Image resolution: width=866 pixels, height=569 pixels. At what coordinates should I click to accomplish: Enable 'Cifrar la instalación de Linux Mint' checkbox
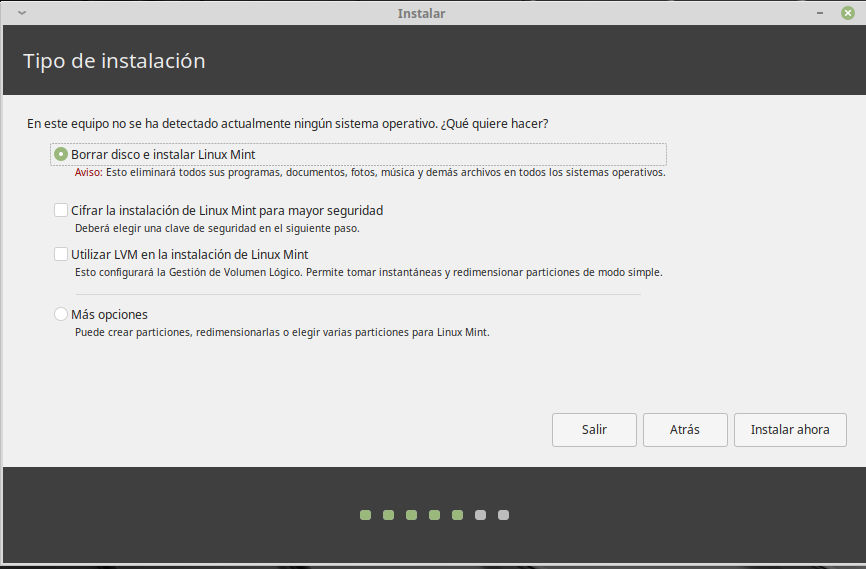click(61, 210)
